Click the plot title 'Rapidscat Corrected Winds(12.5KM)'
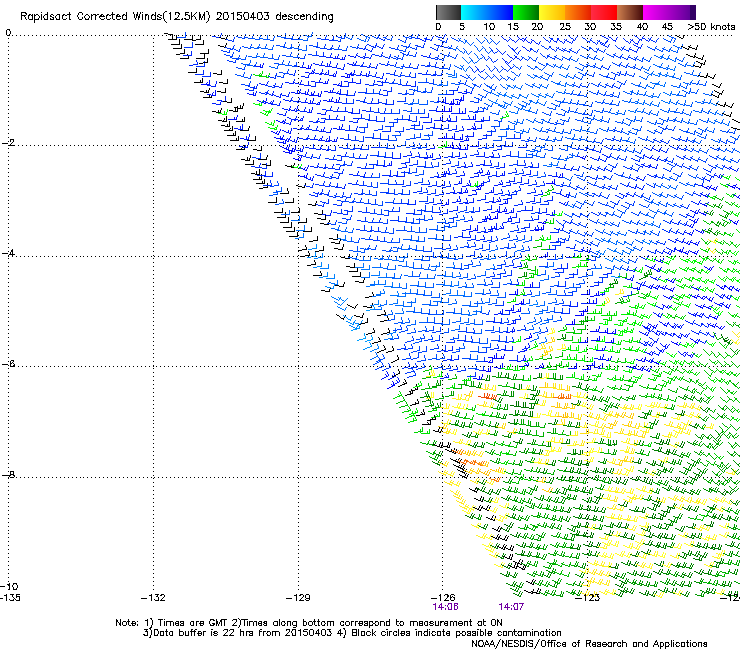 click(x=115, y=17)
